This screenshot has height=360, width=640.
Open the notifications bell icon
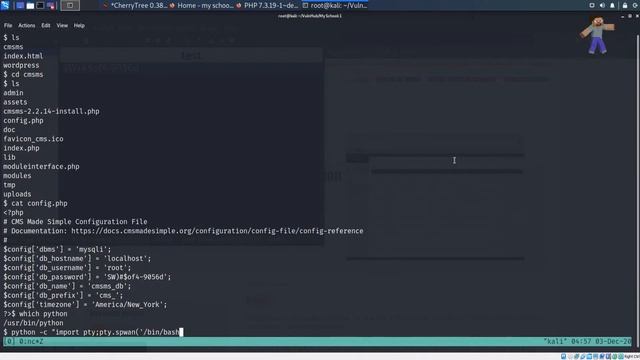point(612,5)
